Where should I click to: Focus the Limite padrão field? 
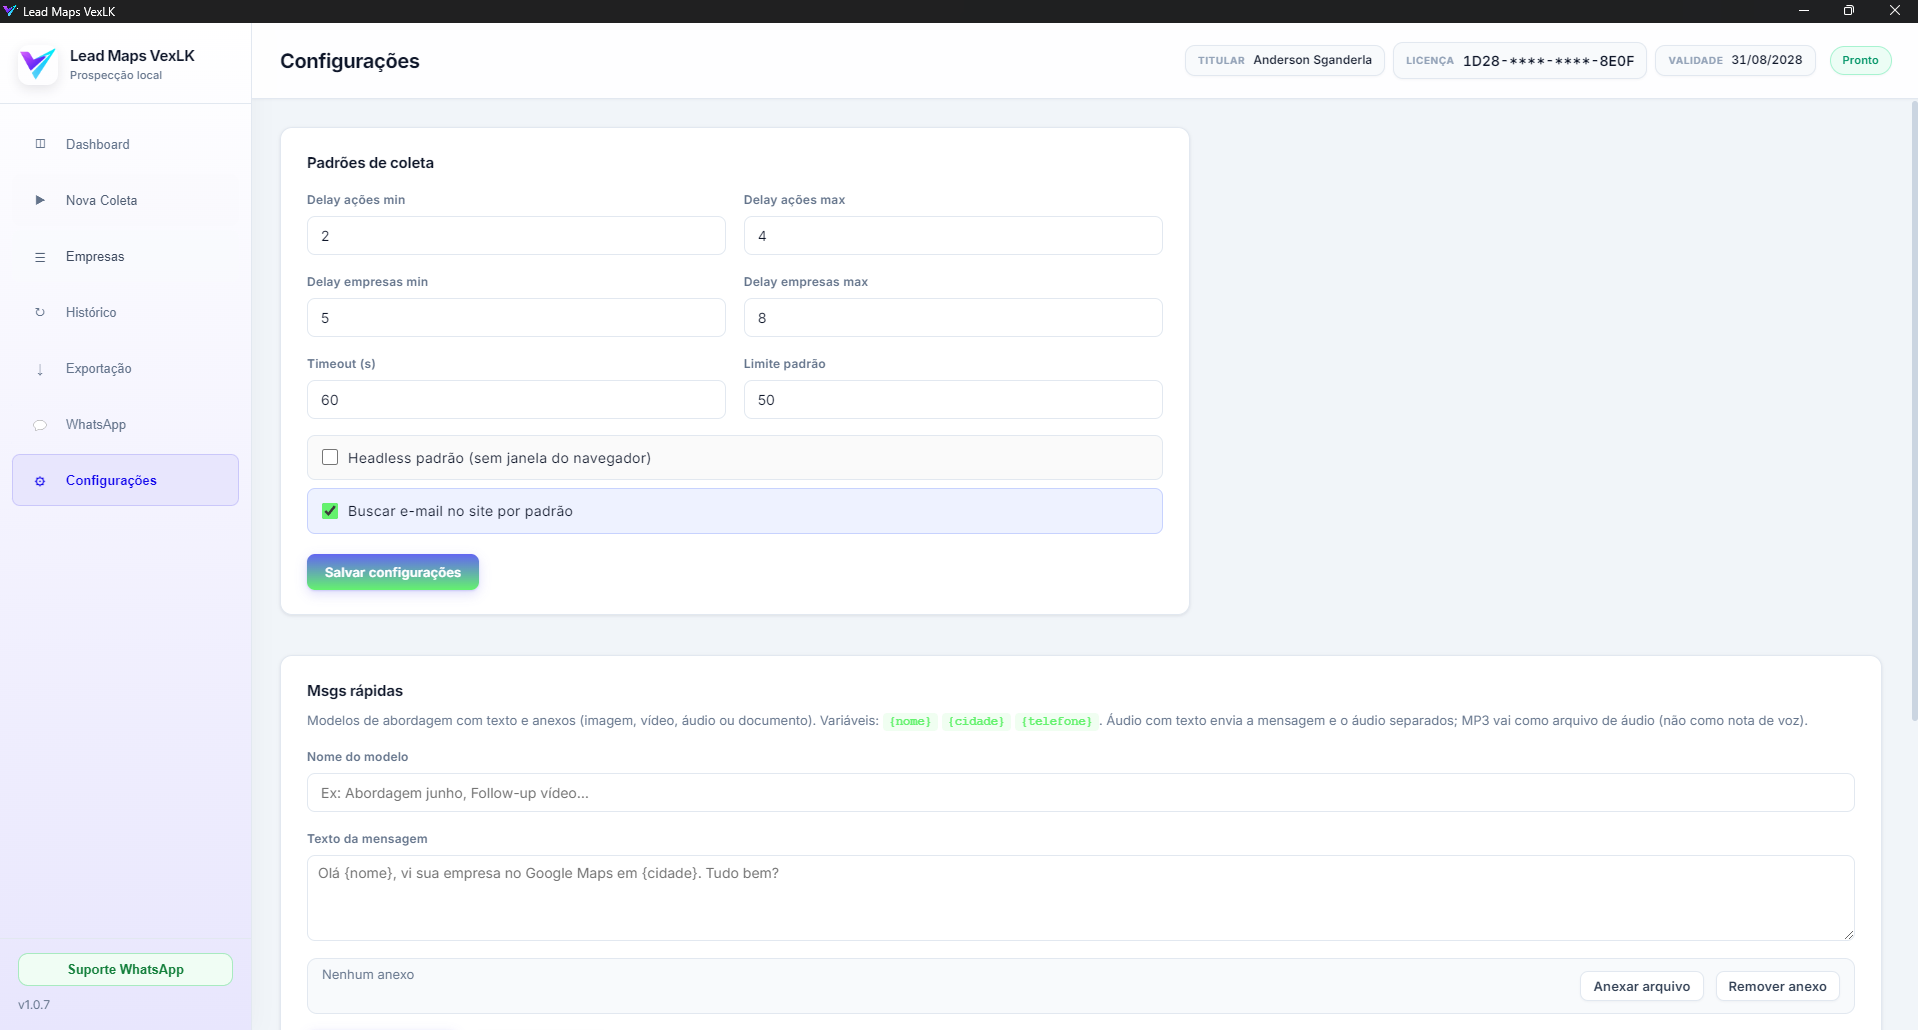953,400
